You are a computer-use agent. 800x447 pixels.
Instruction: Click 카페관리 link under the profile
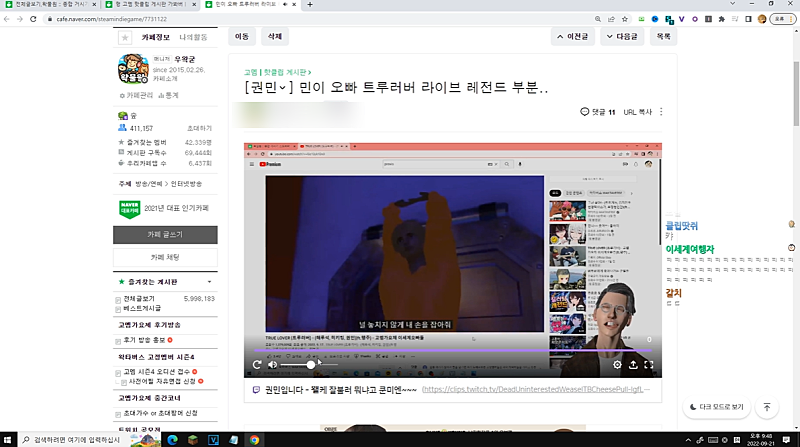[136, 95]
